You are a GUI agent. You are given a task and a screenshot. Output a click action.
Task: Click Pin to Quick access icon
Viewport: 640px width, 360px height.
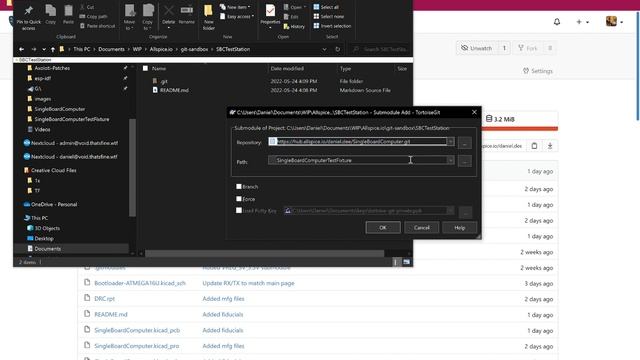[x=29, y=18]
